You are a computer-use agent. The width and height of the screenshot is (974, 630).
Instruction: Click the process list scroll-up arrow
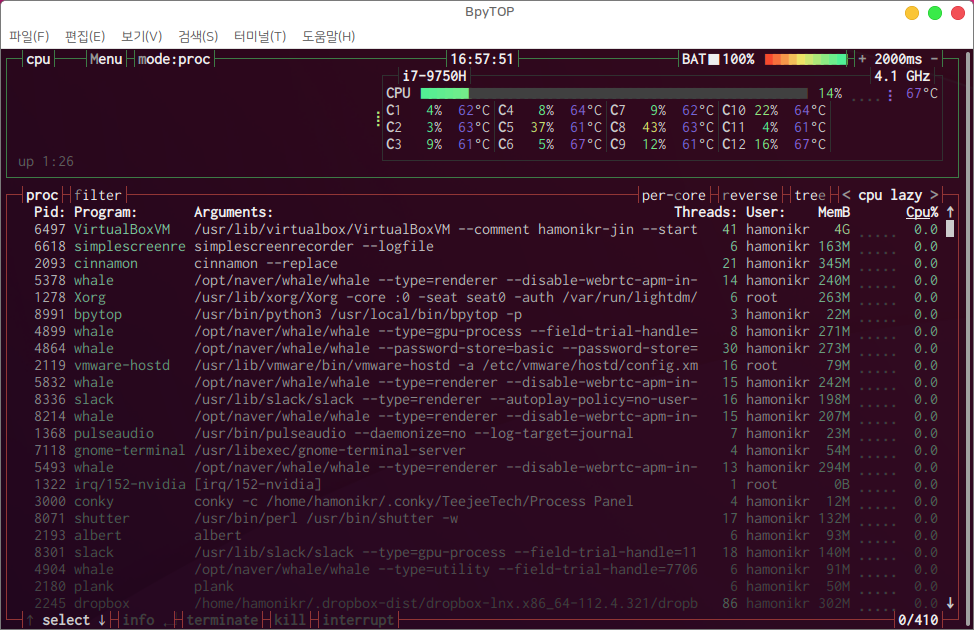coord(949,212)
